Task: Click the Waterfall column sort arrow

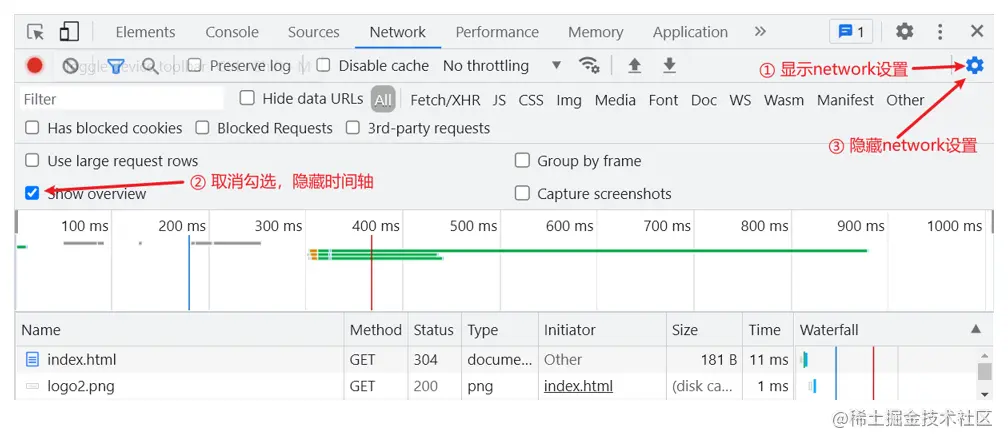Action: pos(976,329)
